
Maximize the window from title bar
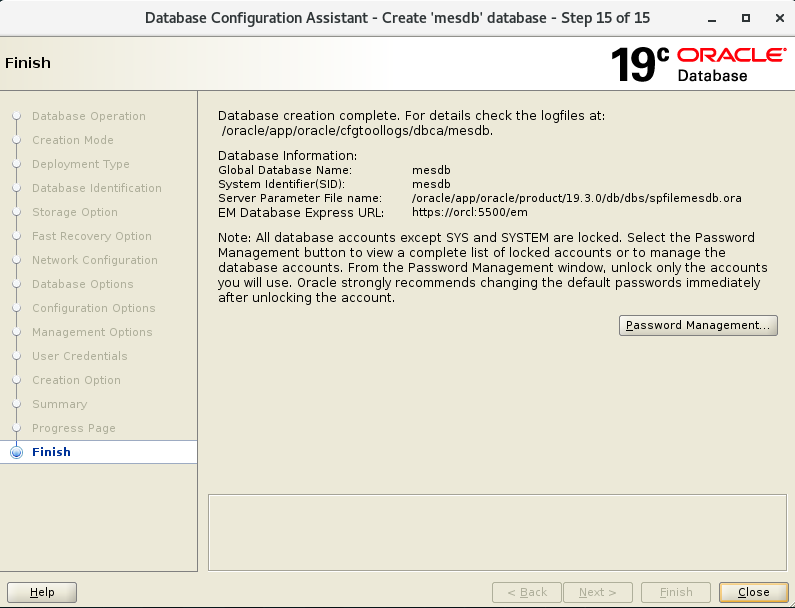pos(746,18)
